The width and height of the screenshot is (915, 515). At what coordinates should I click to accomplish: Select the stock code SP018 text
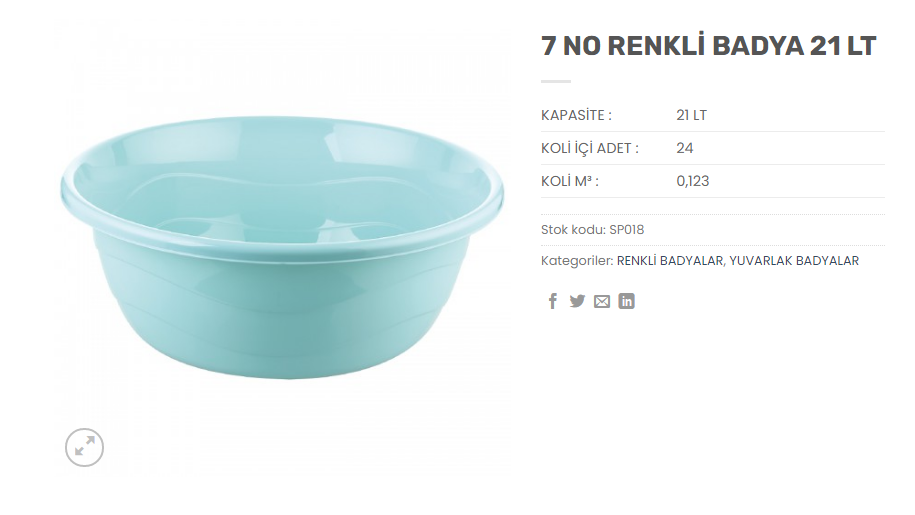point(627,230)
